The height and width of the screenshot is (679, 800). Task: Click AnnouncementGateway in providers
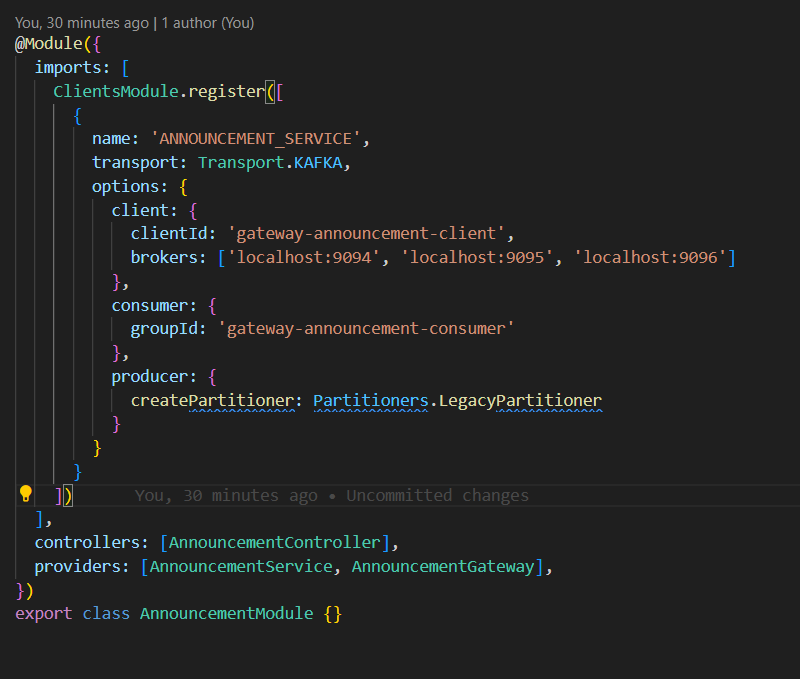pyautogui.click(x=443, y=566)
